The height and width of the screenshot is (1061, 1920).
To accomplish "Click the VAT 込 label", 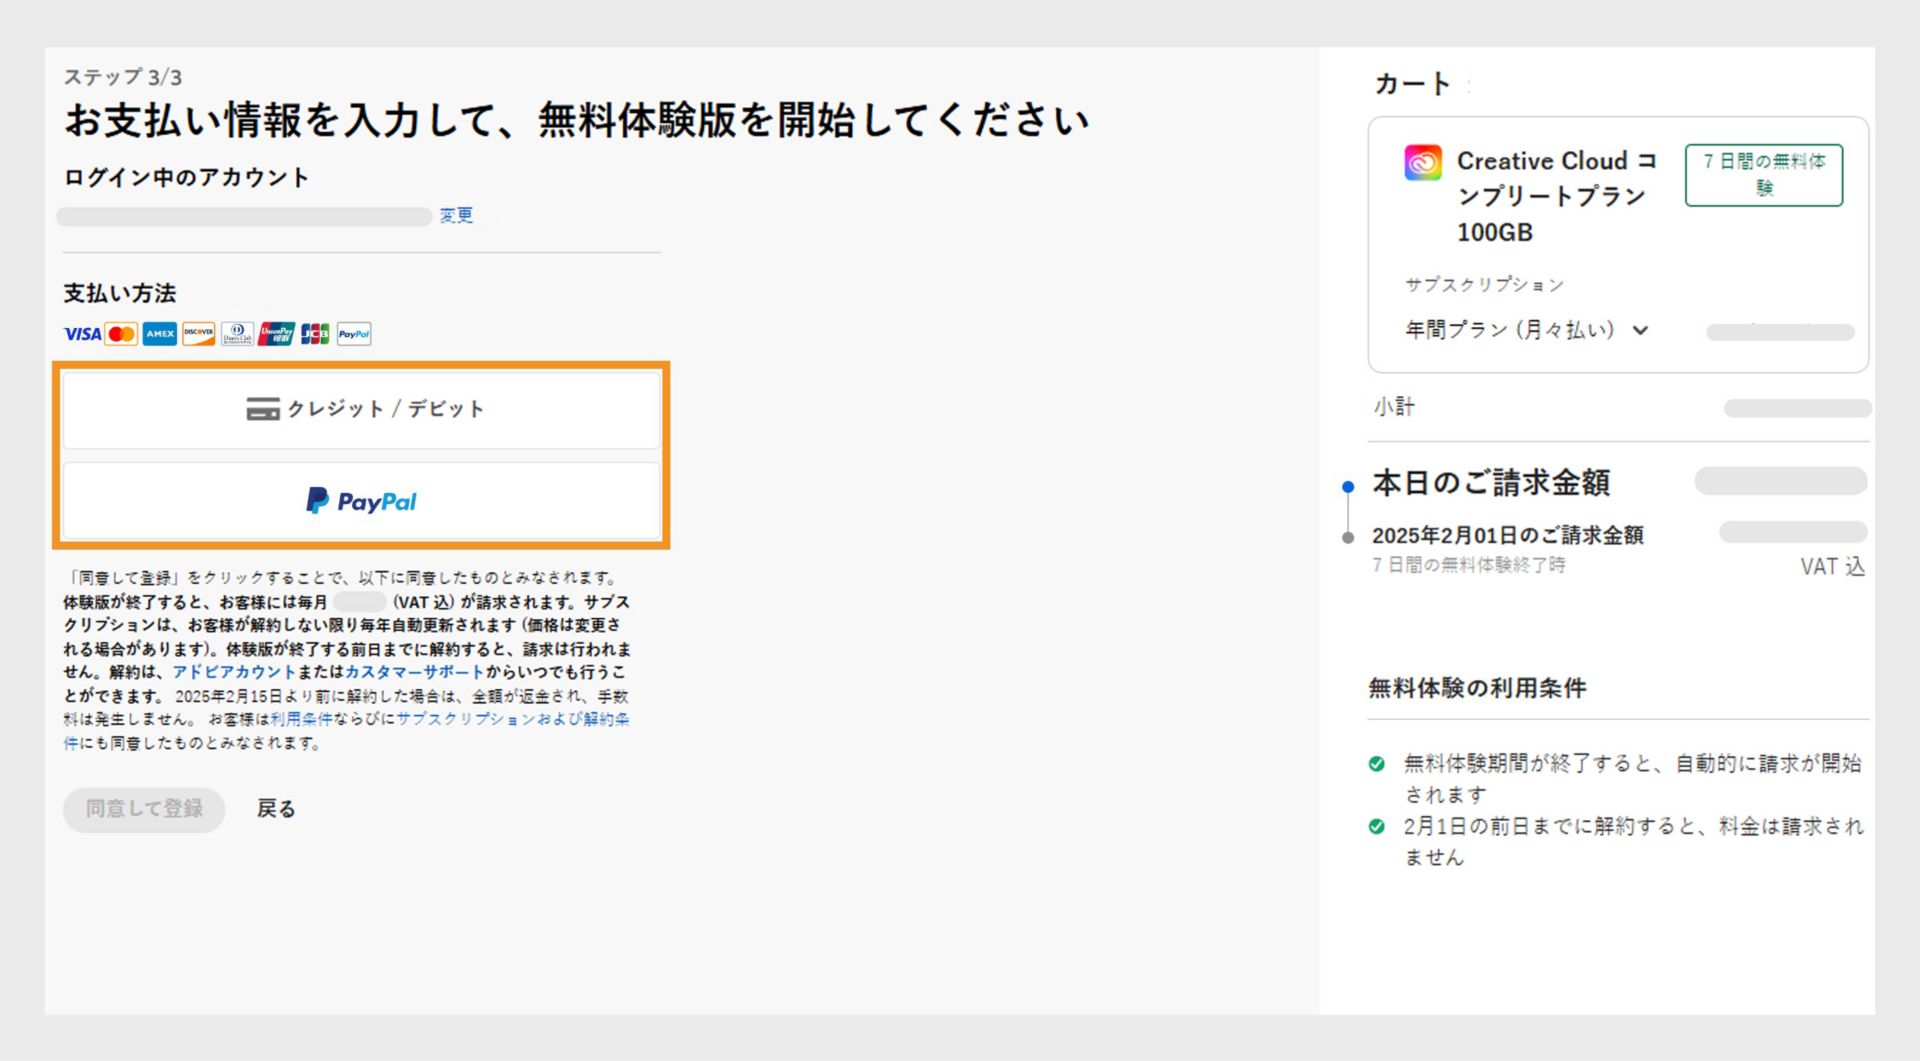I will click(x=1833, y=567).
